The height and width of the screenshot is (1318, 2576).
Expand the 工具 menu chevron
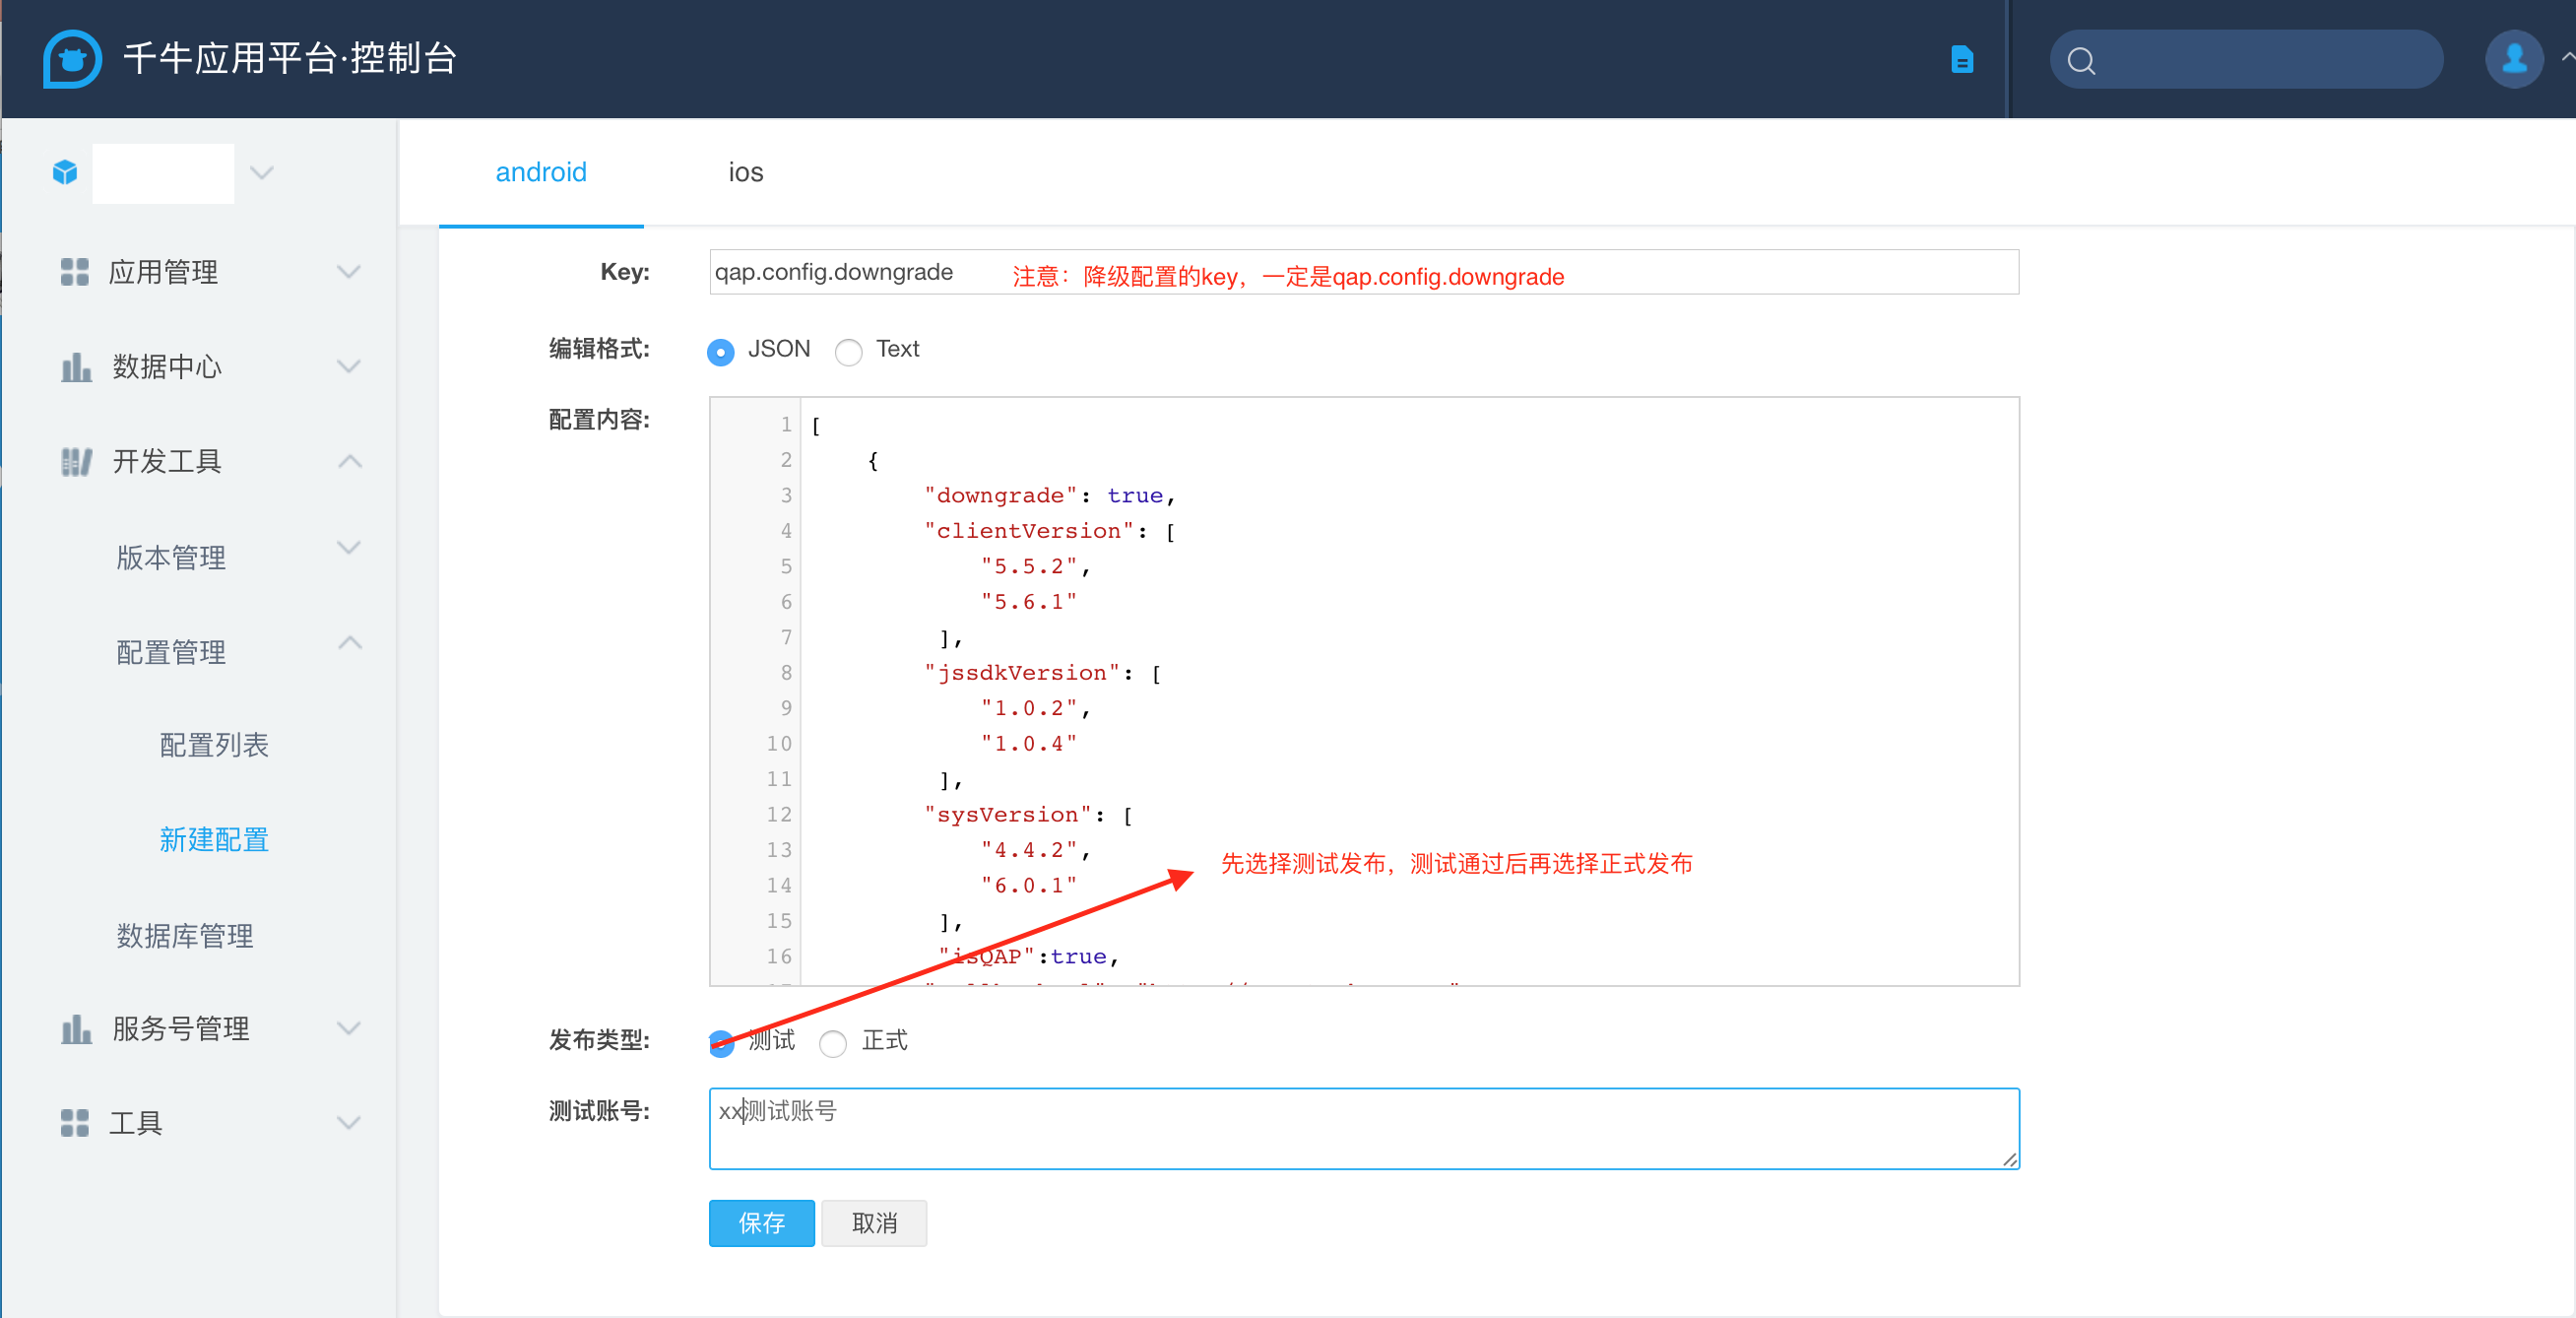[x=348, y=1123]
